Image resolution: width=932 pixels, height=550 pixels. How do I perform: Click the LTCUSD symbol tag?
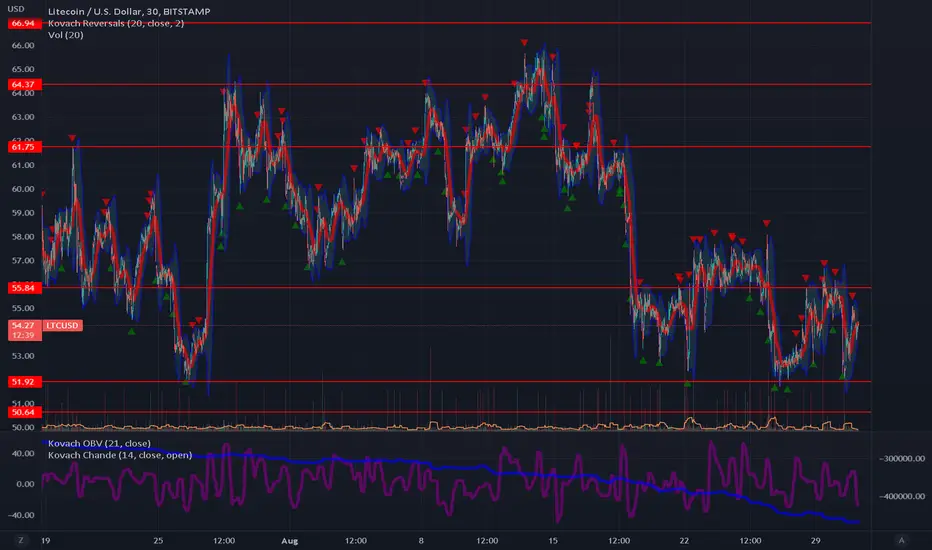tap(62, 326)
